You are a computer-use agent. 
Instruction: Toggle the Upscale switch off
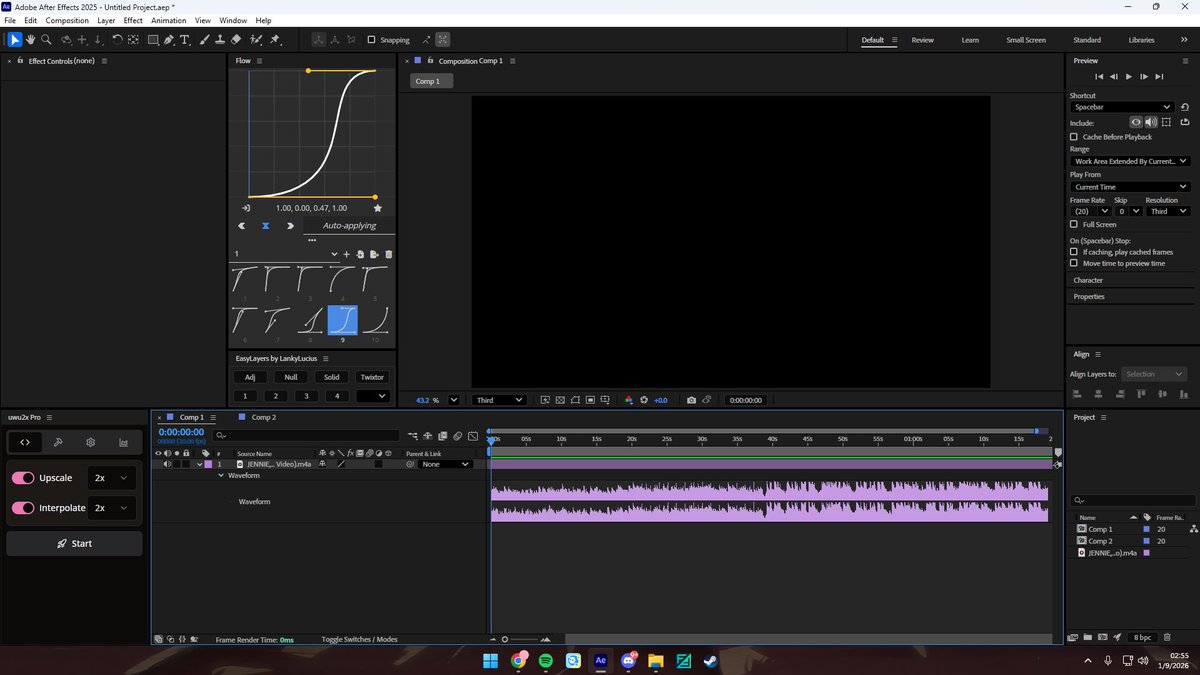[23, 478]
